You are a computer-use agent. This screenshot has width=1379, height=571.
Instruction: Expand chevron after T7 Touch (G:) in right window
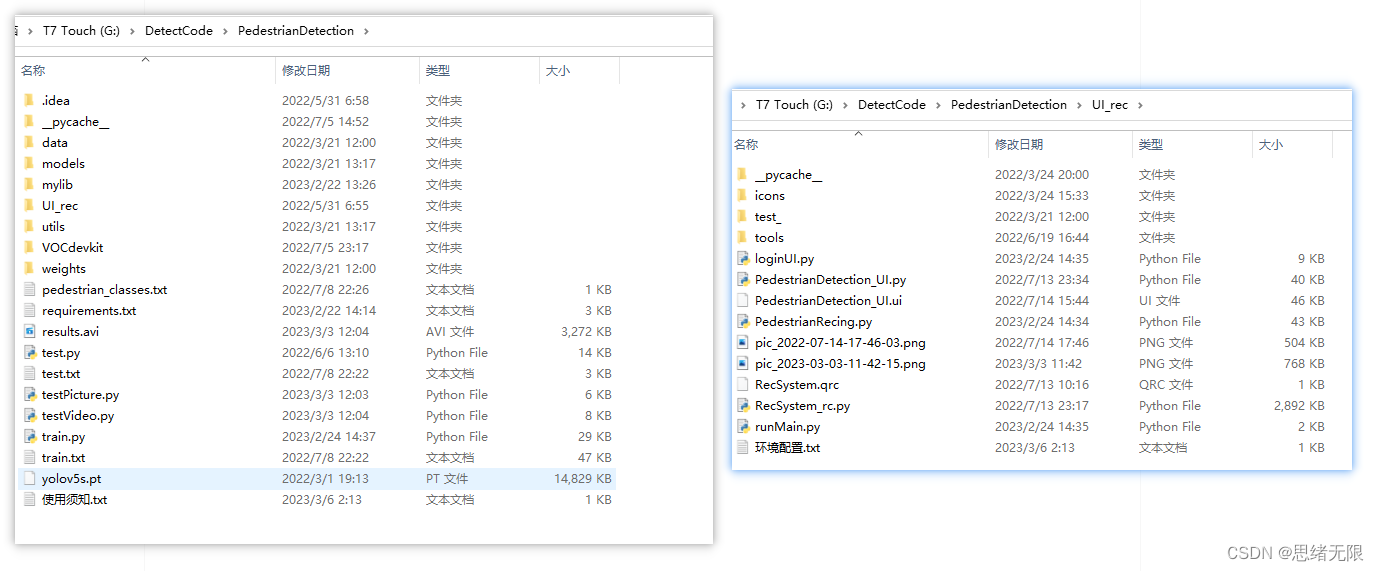click(845, 105)
